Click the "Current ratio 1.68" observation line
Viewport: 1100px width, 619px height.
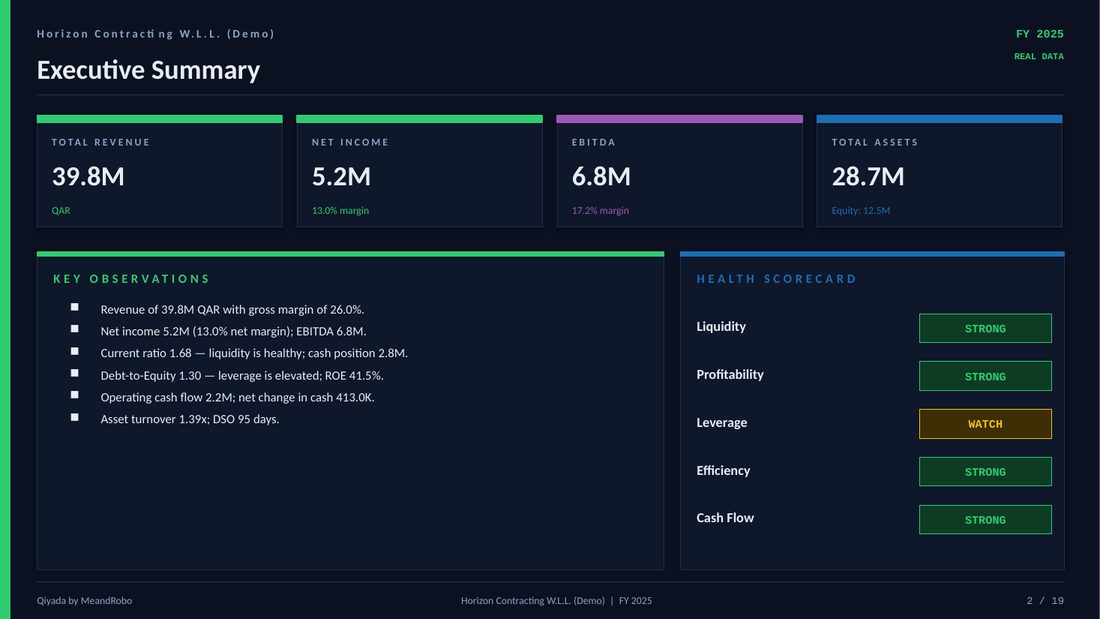click(254, 353)
